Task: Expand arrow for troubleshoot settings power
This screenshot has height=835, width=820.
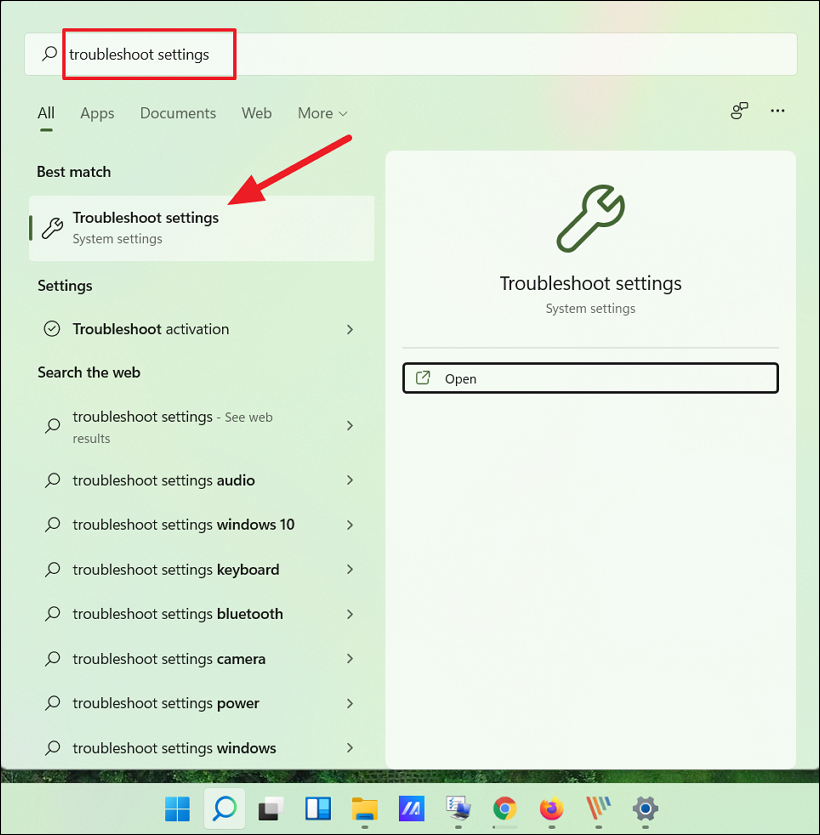Action: point(350,703)
